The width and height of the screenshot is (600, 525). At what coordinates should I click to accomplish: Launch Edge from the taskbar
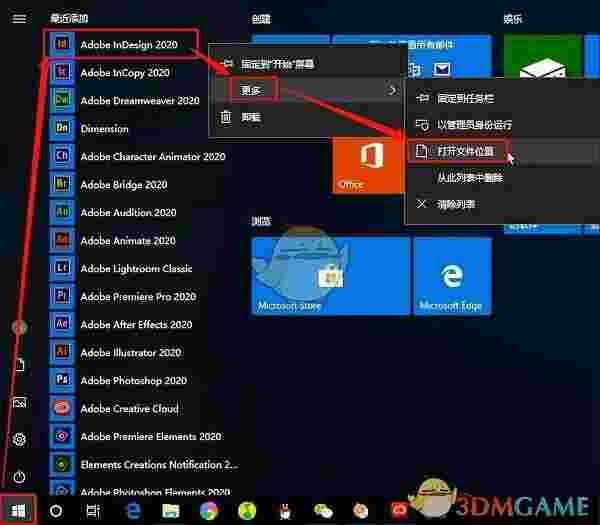click(x=133, y=510)
